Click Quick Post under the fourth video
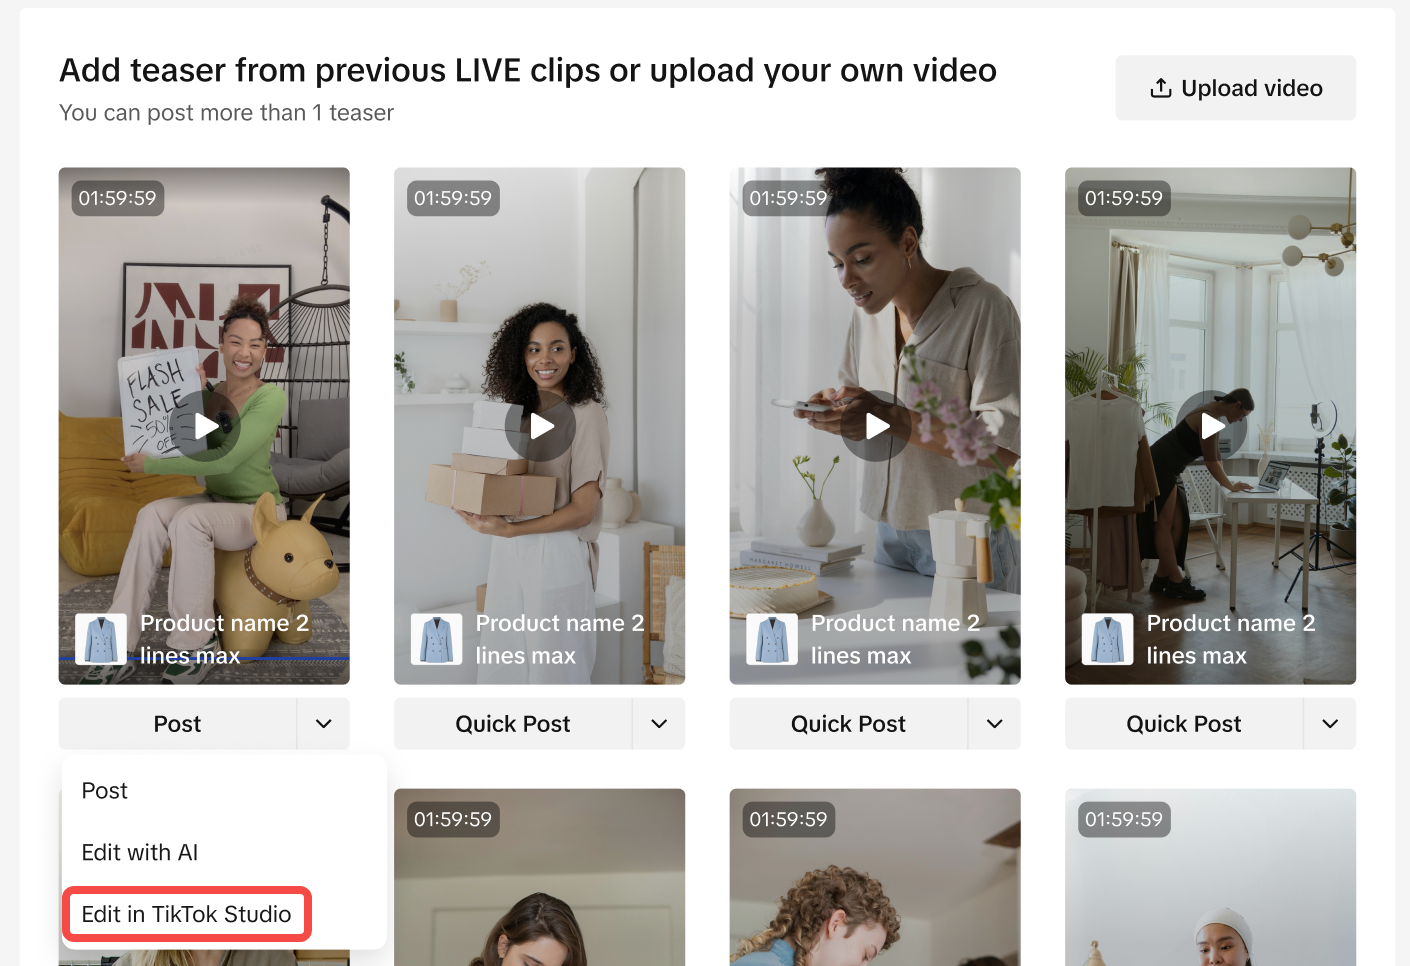The height and width of the screenshot is (966, 1410). click(1184, 724)
